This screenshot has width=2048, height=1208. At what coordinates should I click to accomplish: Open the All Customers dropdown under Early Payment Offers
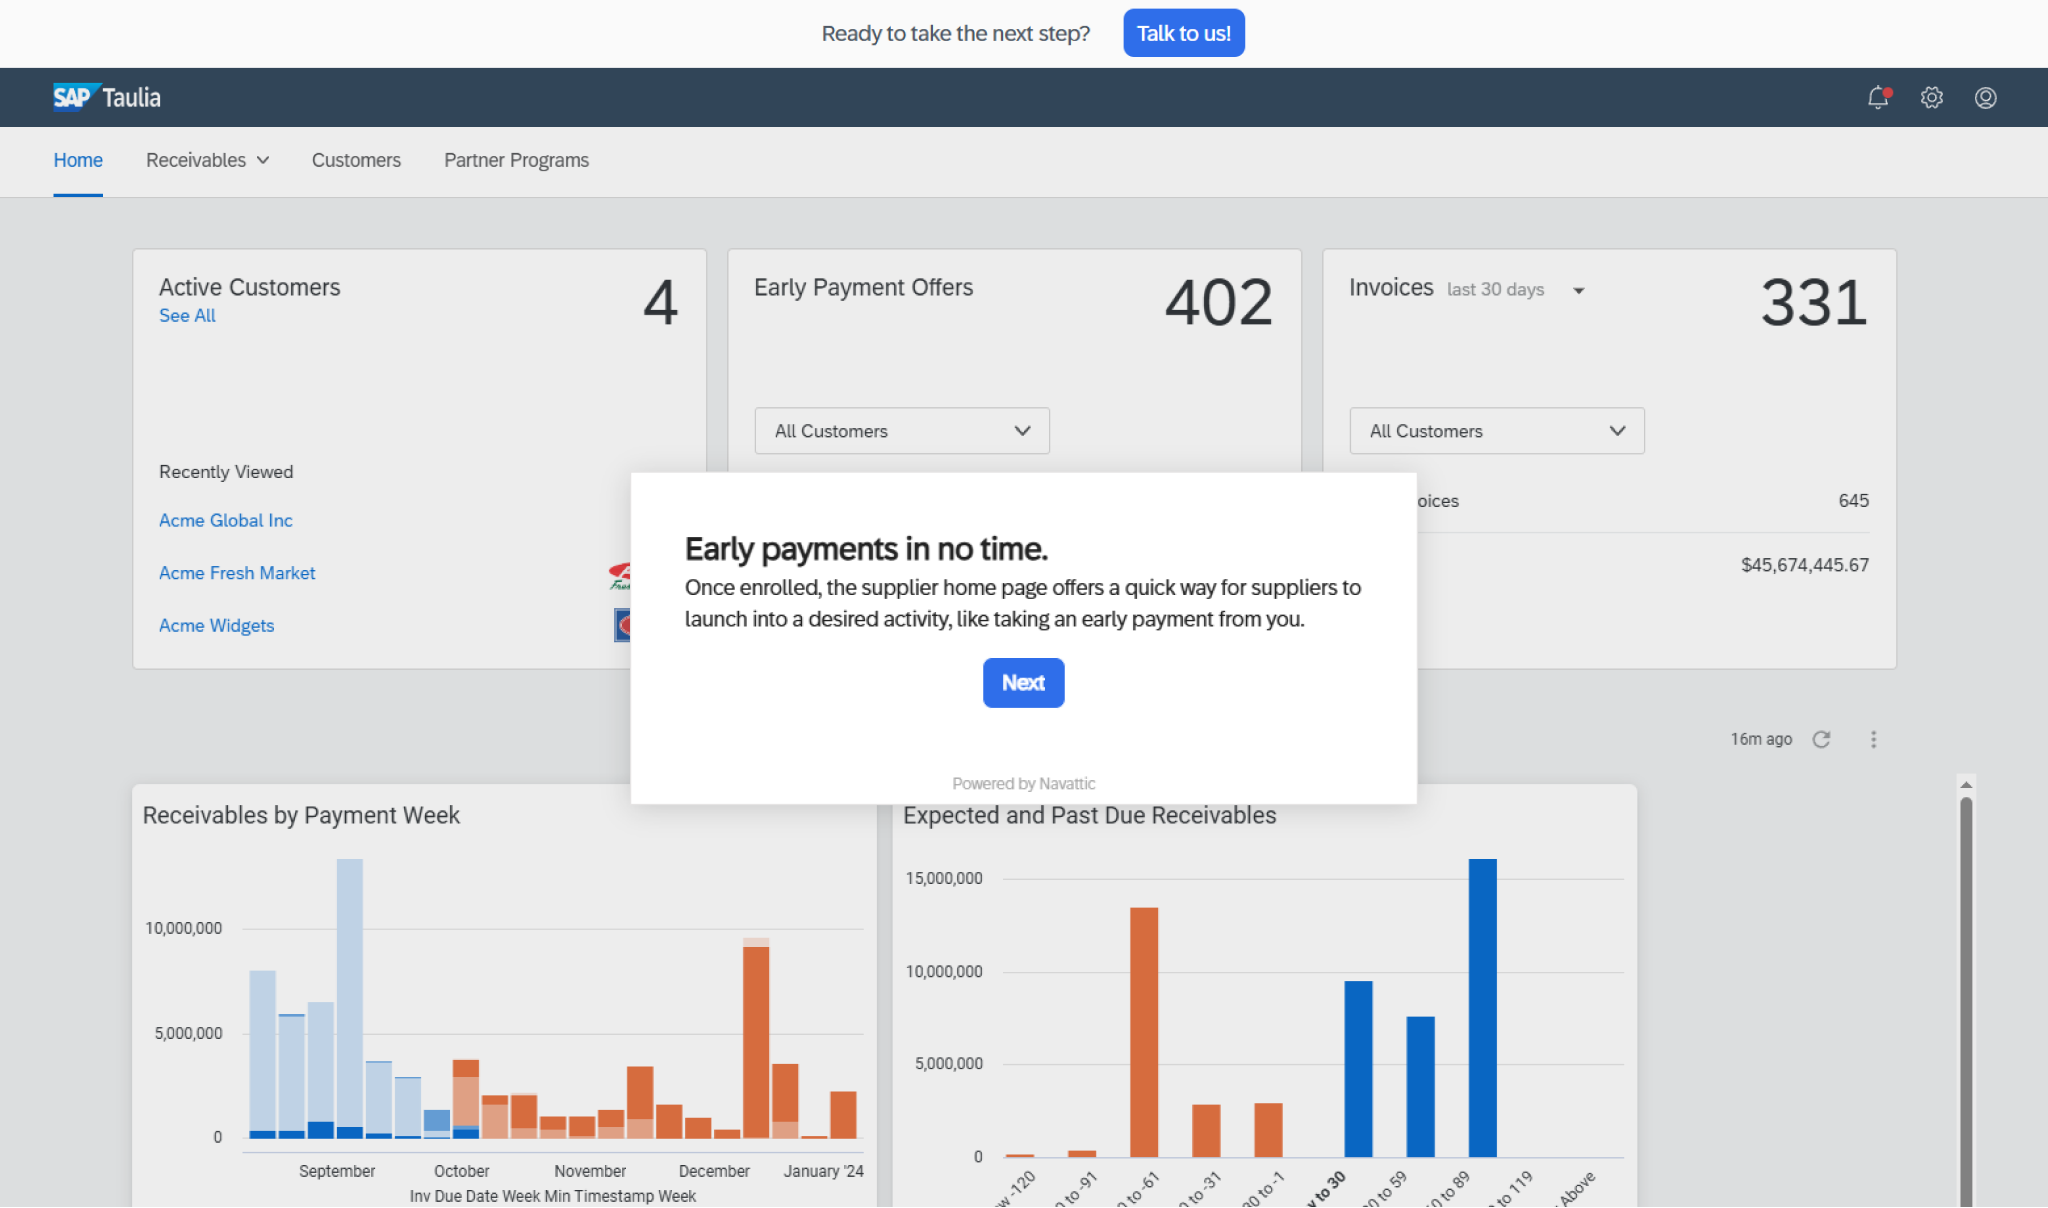(901, 430)
